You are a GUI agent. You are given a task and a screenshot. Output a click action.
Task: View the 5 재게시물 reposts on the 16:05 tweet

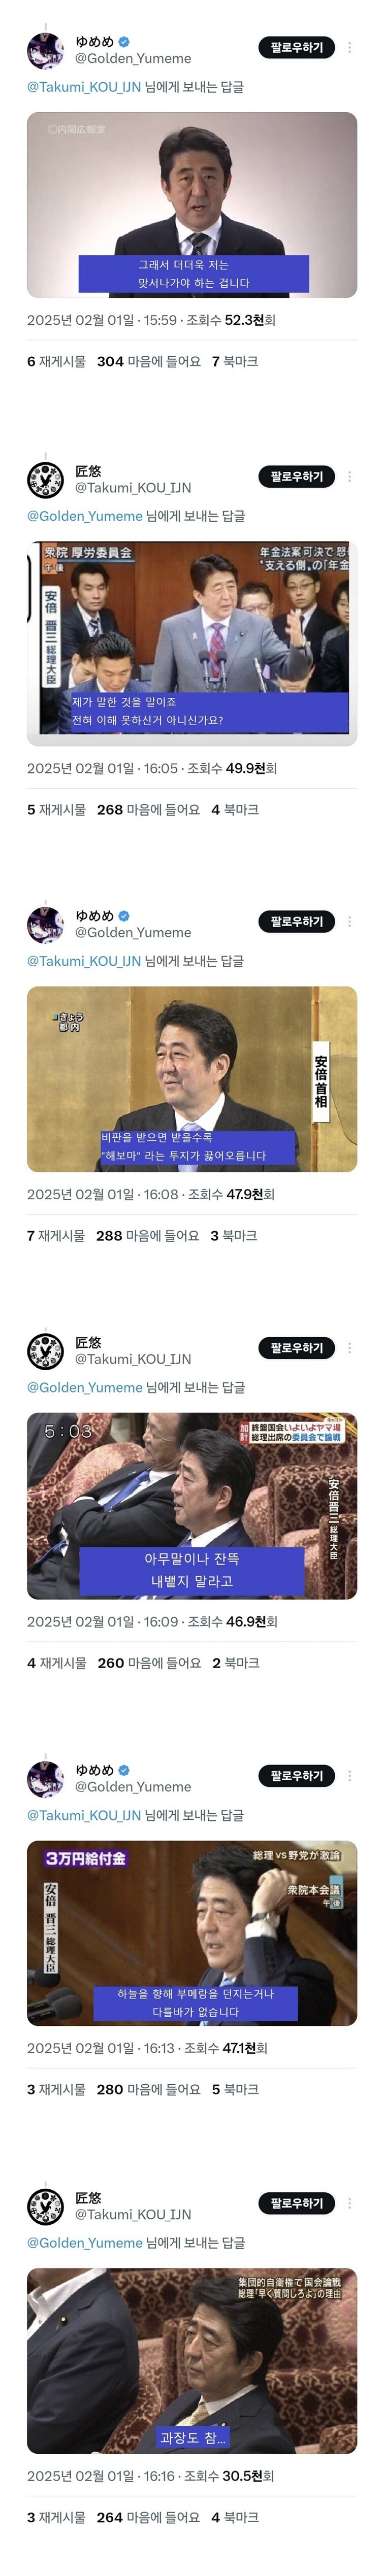click(56, 810)
